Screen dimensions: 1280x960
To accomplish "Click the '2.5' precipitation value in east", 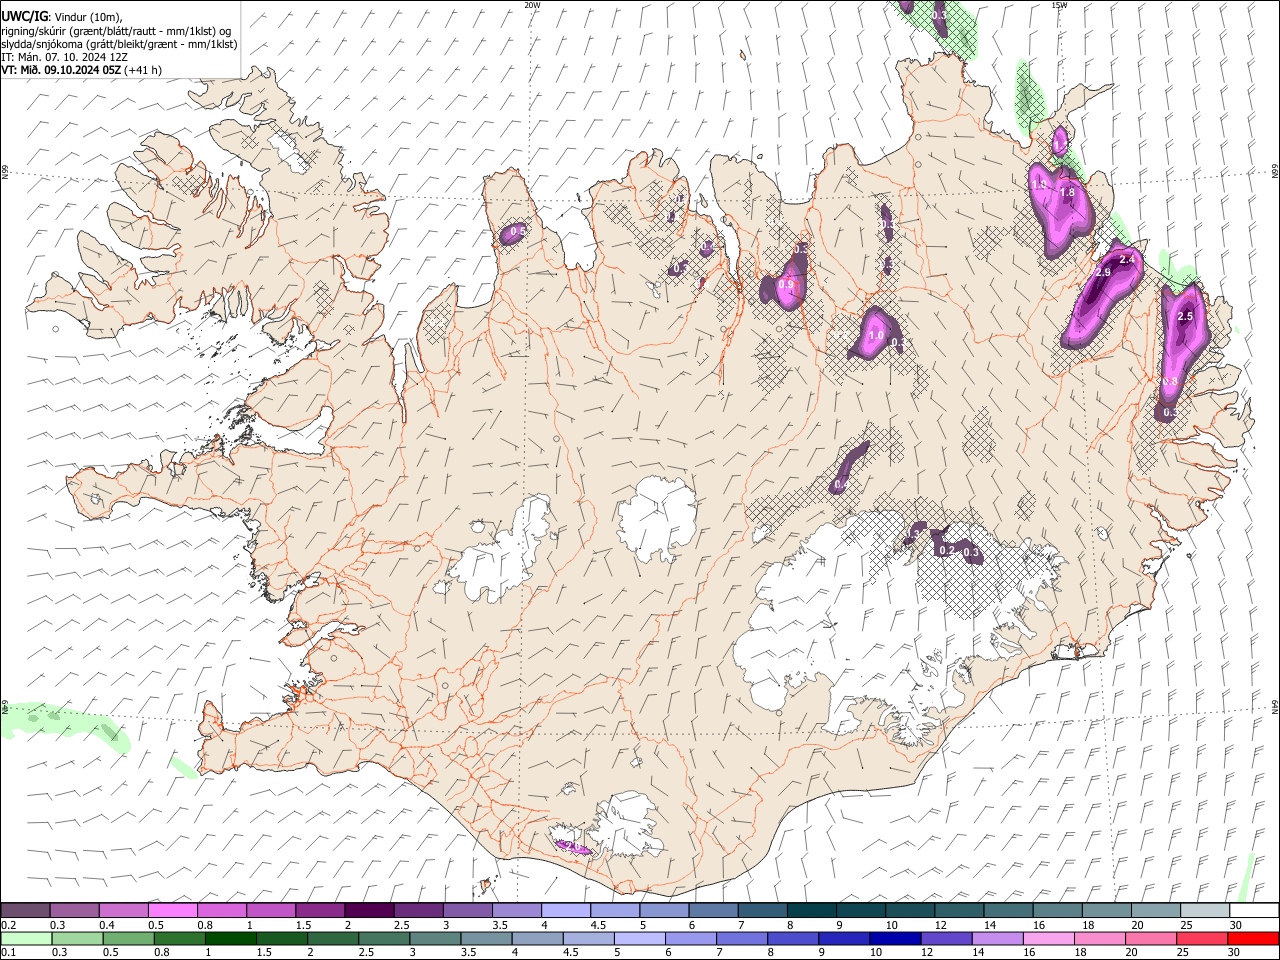I will 1186,316.
